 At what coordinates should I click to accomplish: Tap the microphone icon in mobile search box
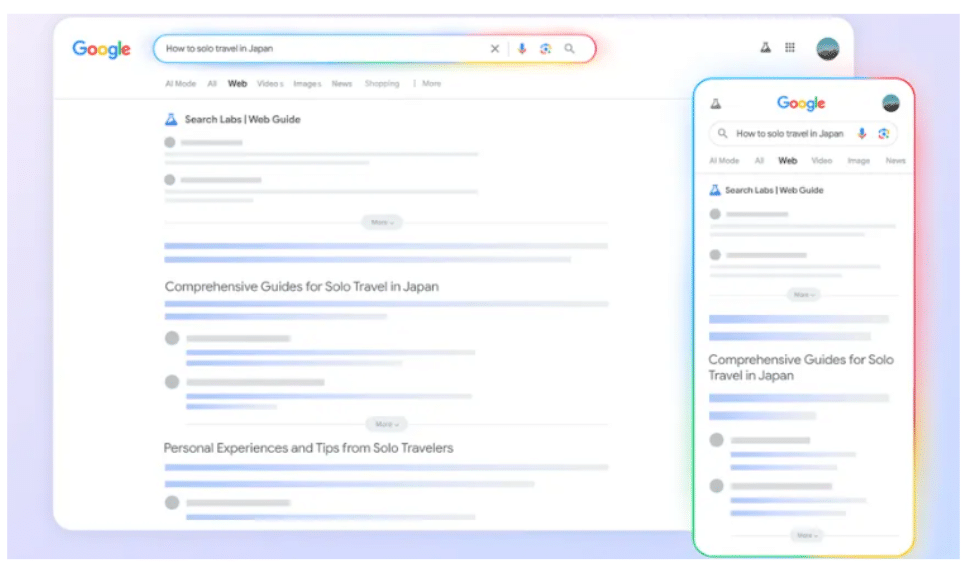pos(862,133)
